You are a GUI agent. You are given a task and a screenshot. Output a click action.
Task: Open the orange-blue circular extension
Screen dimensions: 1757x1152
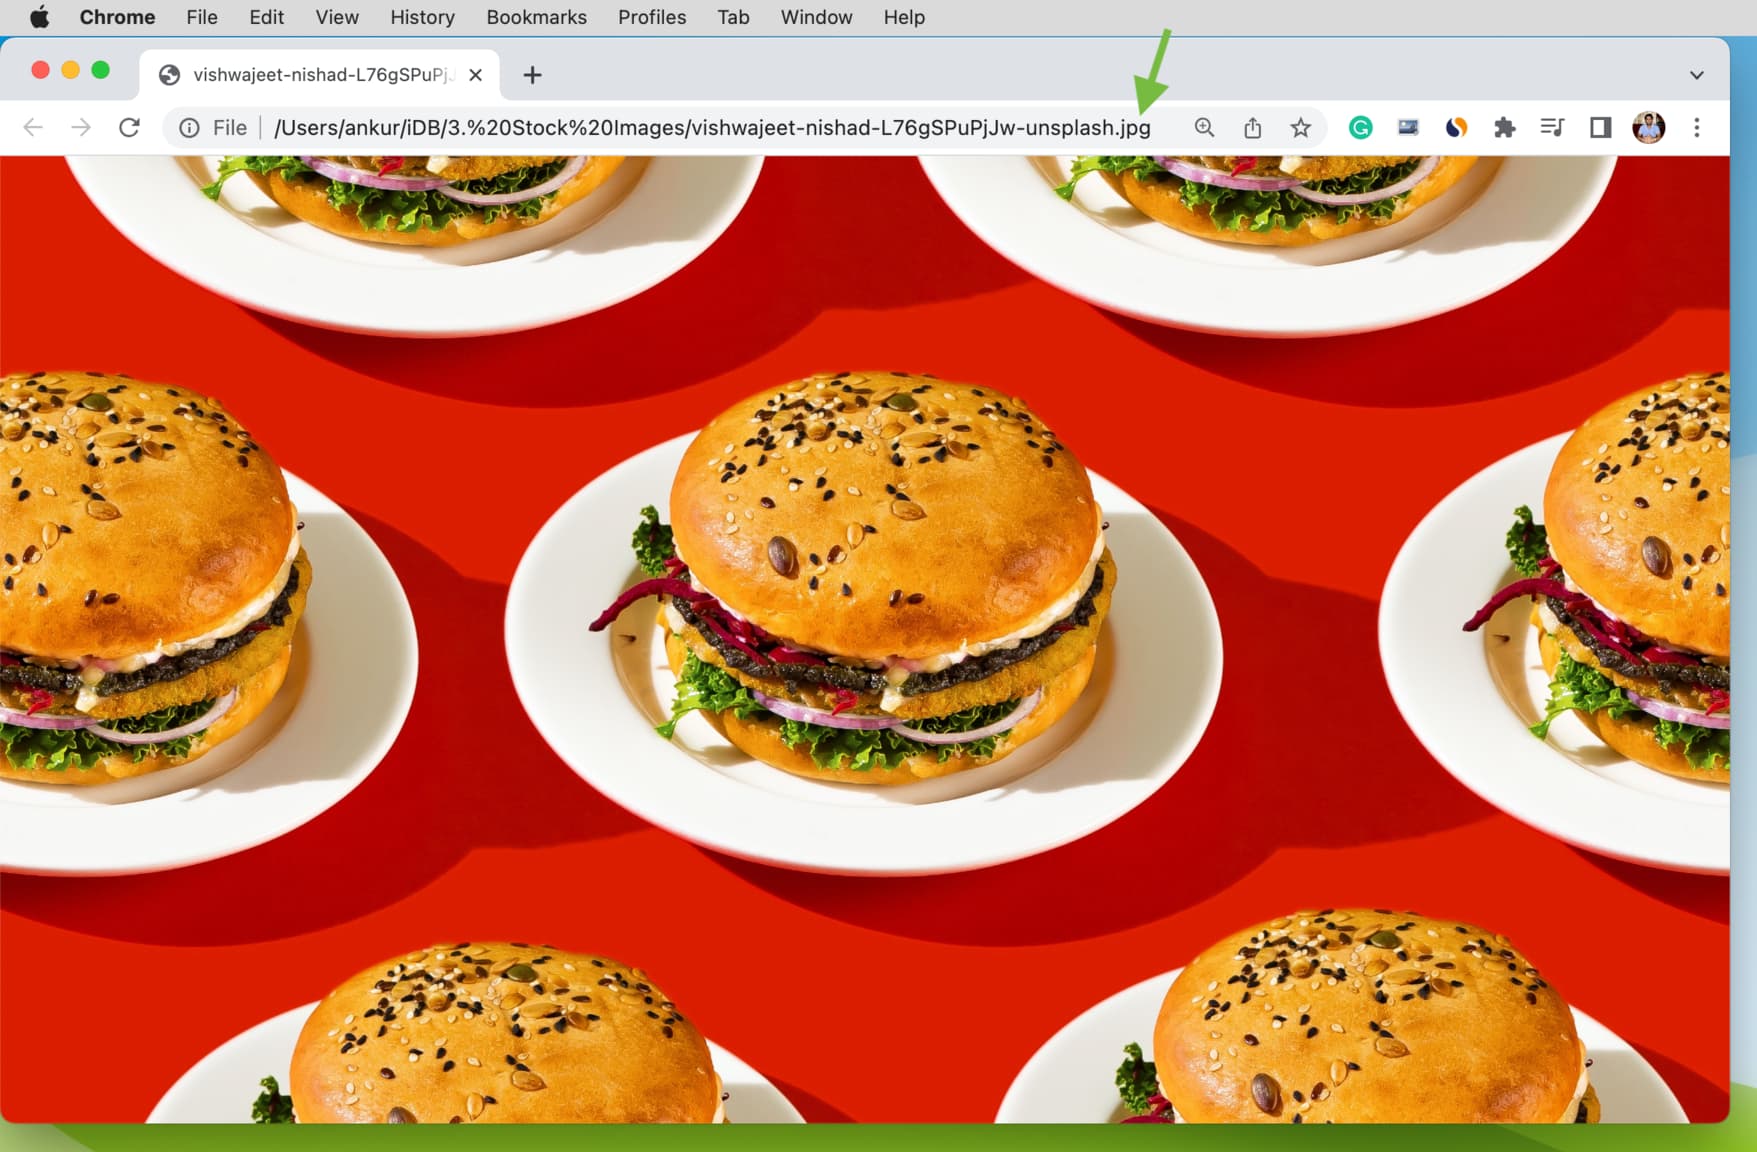click(1456, 128)
